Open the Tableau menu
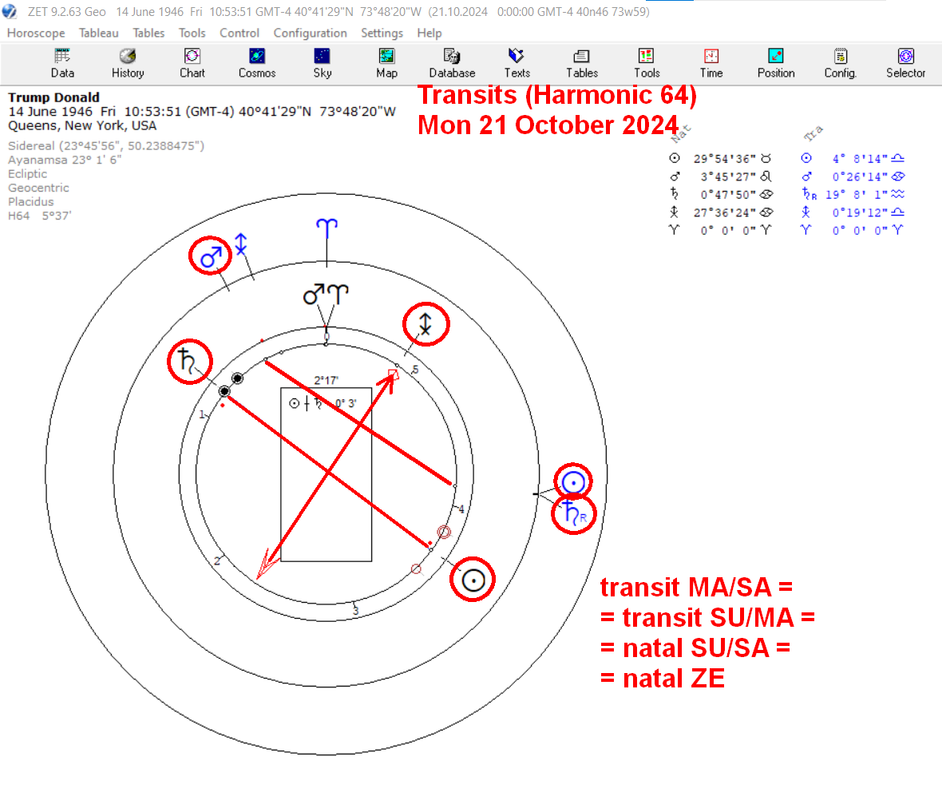942x800 pixels. pyautogui.click(x=99, y=33)
